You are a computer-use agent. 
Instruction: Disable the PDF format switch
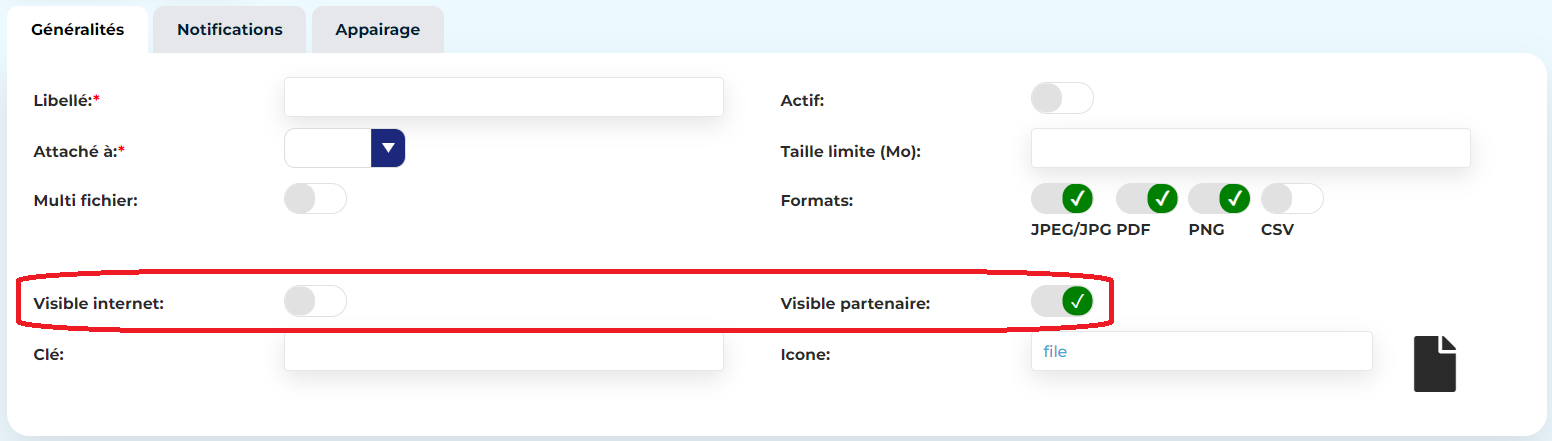(x=1147, y=199)
